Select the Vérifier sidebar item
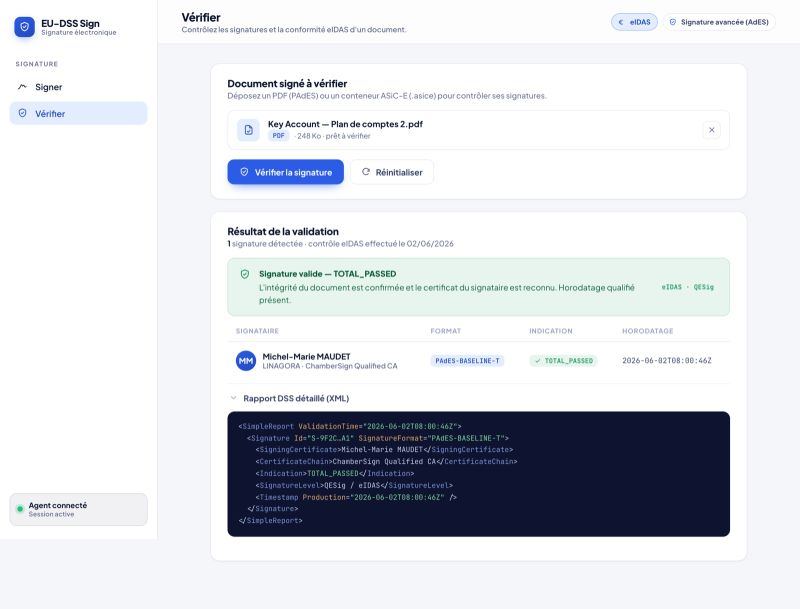This screenshot has height=609, width=800. pos(78,113)
